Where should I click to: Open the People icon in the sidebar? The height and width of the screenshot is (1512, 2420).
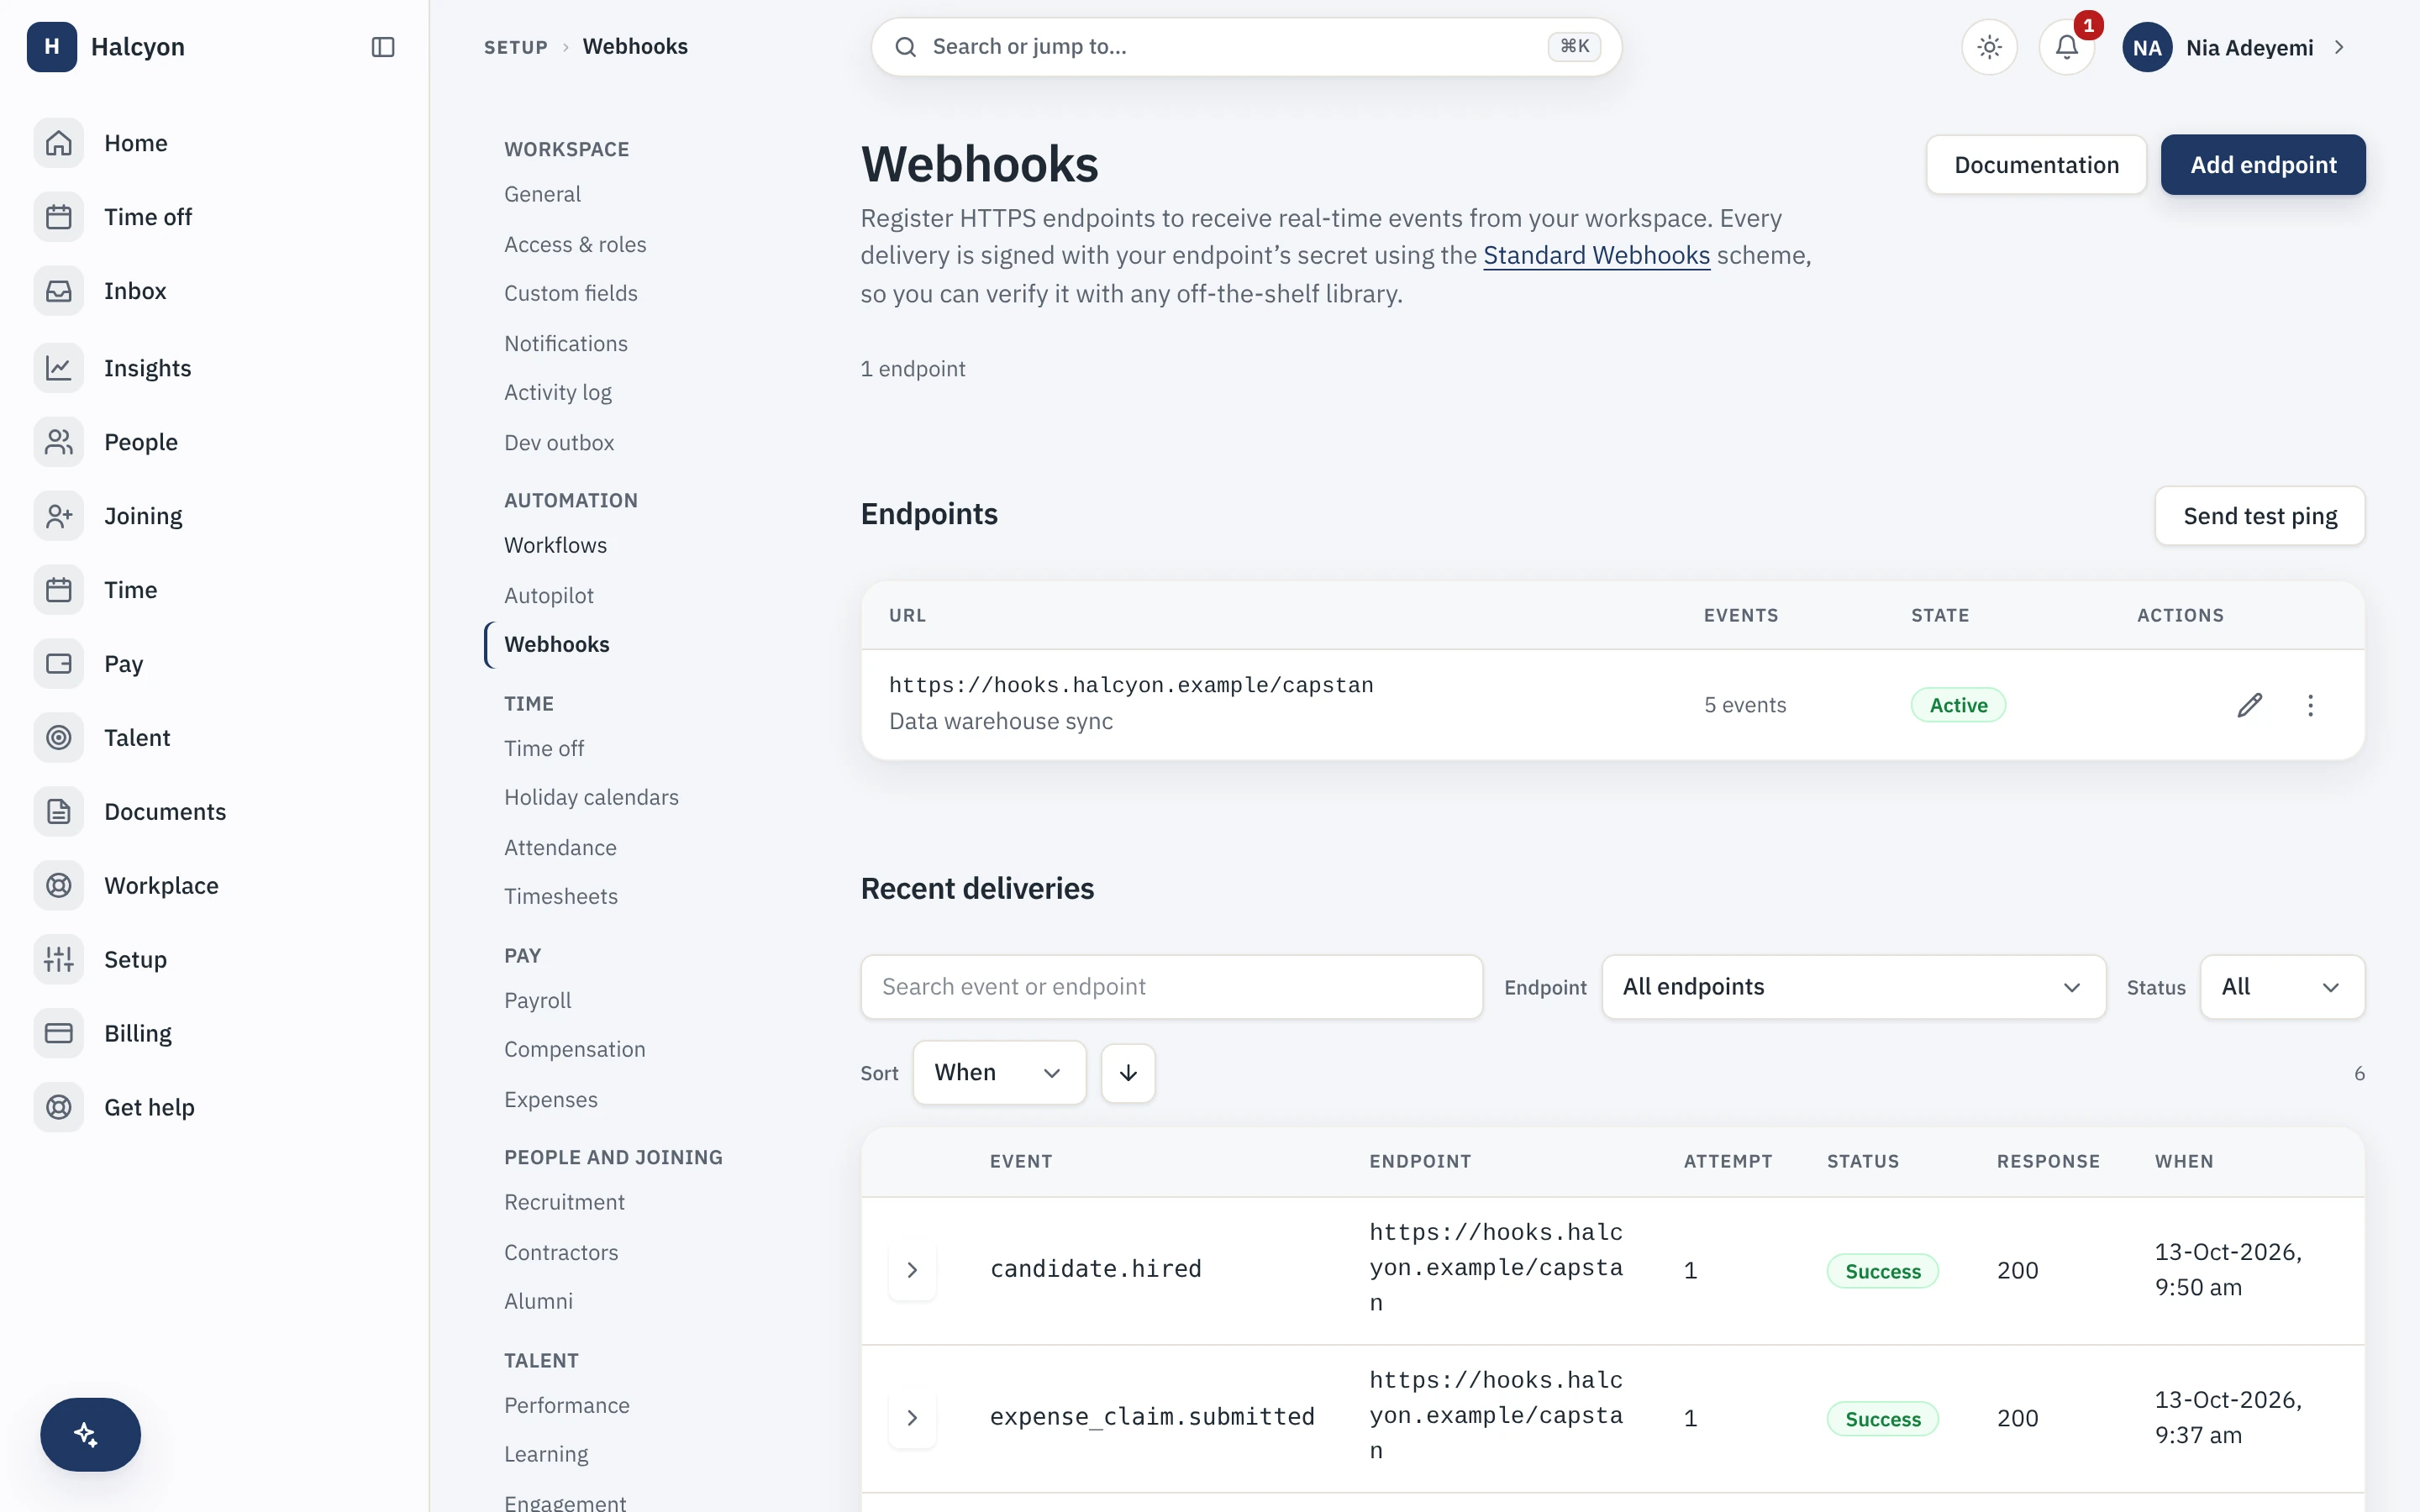click(59, 442)
